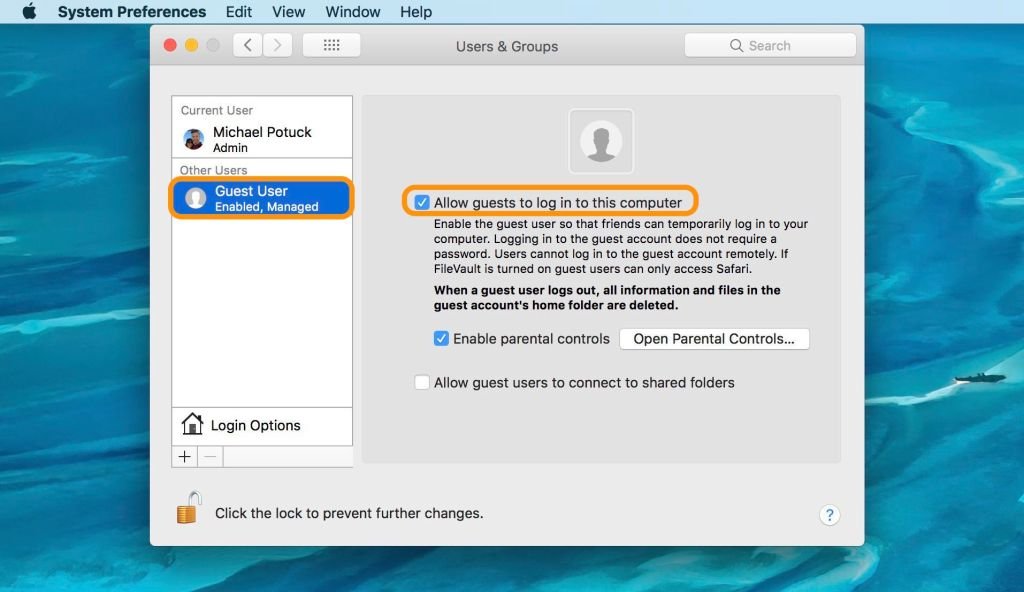
Task: Select Michael Potuck admin account
Action: pyautogui.click(x=262, y=138)
